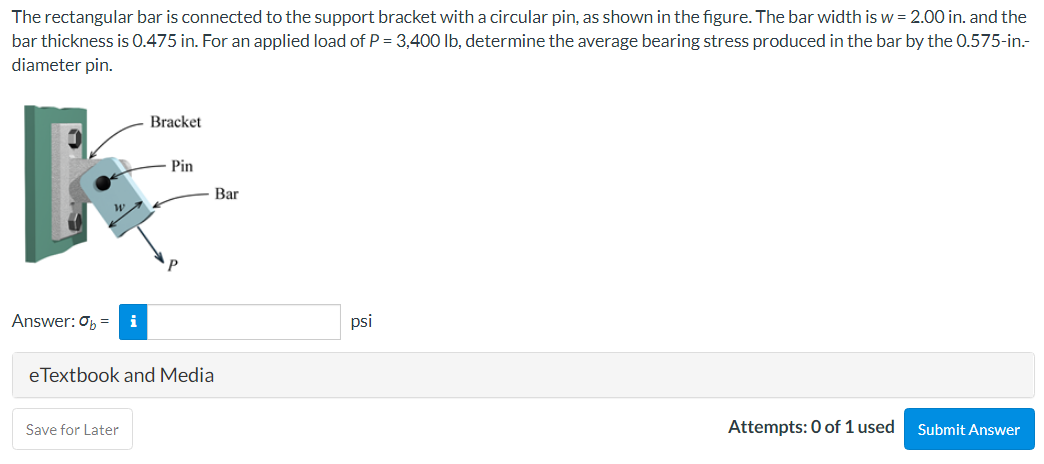Click the Bracket label in the figure

[x=175, y=122]
